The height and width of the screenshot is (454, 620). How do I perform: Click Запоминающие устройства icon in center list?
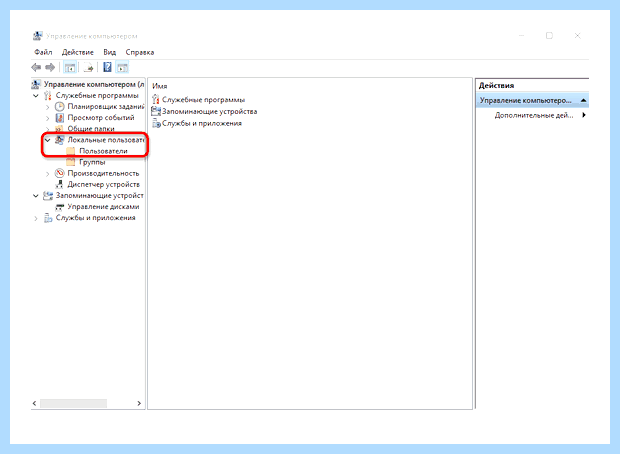point(156,112)
